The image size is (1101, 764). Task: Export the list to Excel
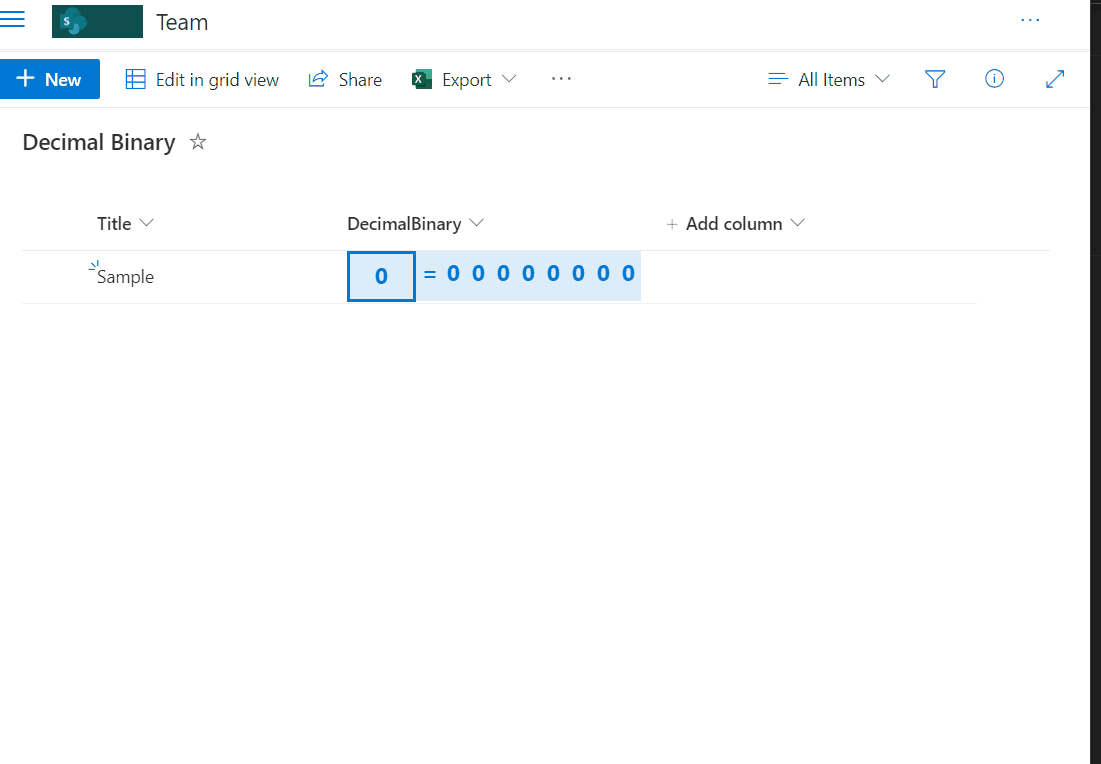(451, 79)
